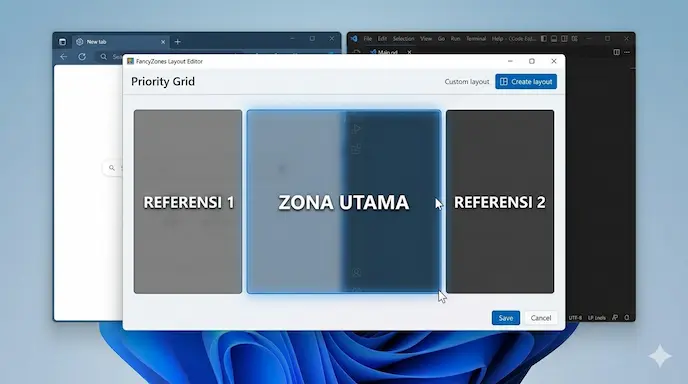Click the line ending indicator beside UTF-8

pyautogui.click(x=597, y=318)
